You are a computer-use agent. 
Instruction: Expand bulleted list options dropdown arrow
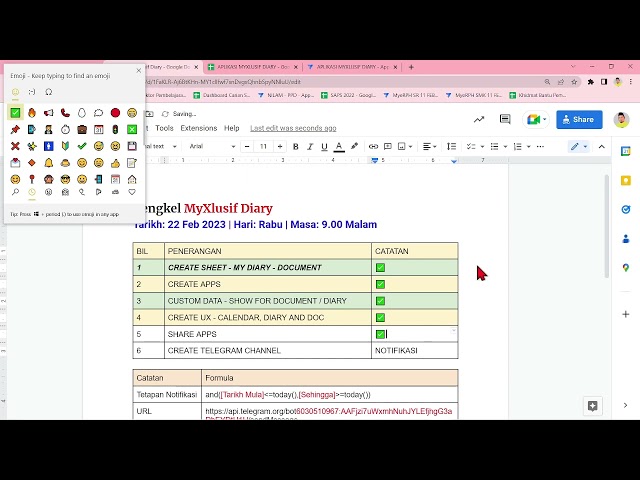click(x=505, y=147)
